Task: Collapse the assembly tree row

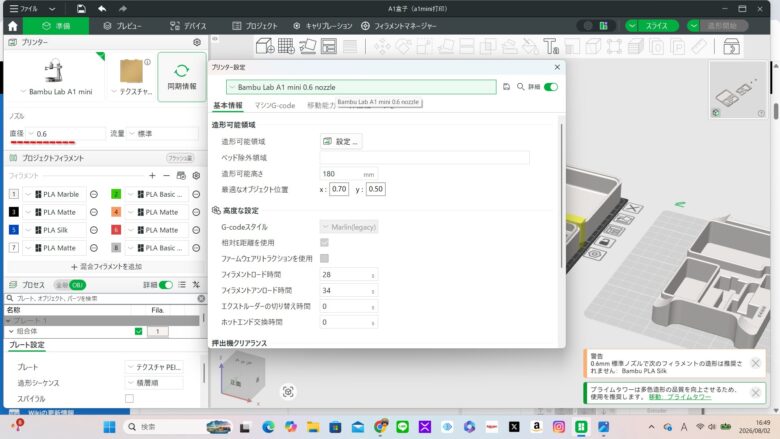Action: point(11,331)
